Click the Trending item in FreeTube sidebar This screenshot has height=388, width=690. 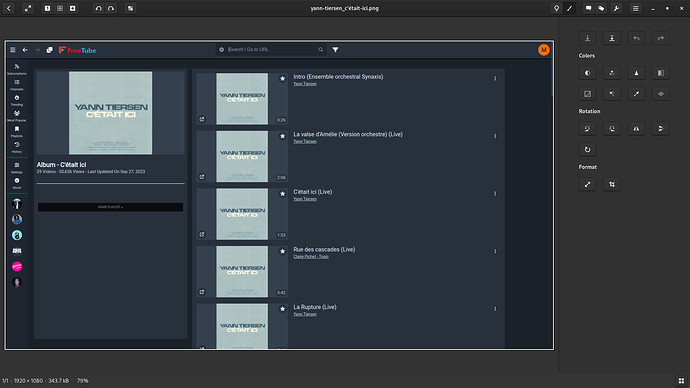[17, 100]
